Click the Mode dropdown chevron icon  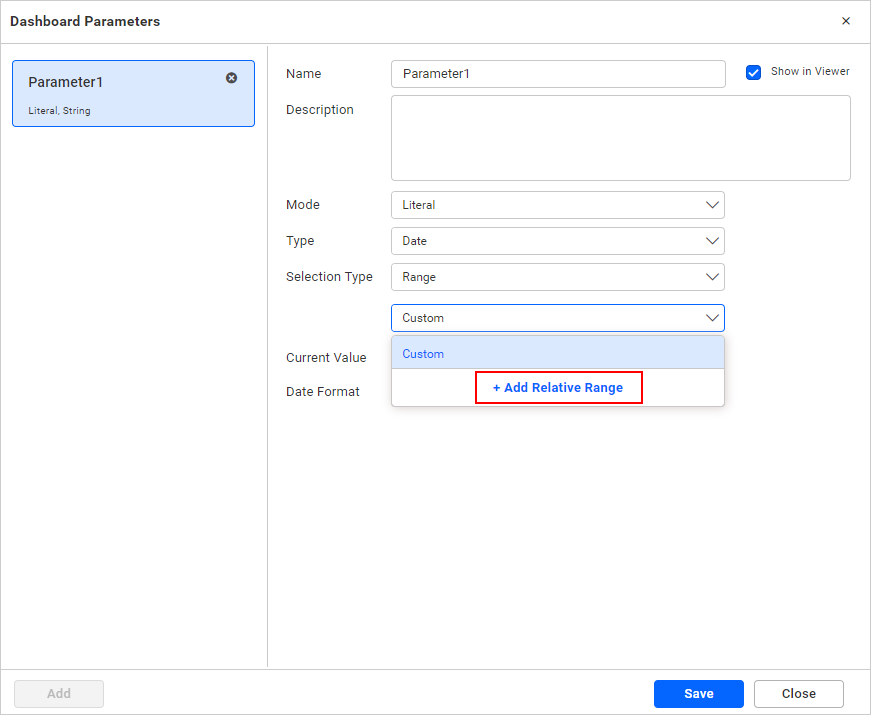click(x=712, y=204)
